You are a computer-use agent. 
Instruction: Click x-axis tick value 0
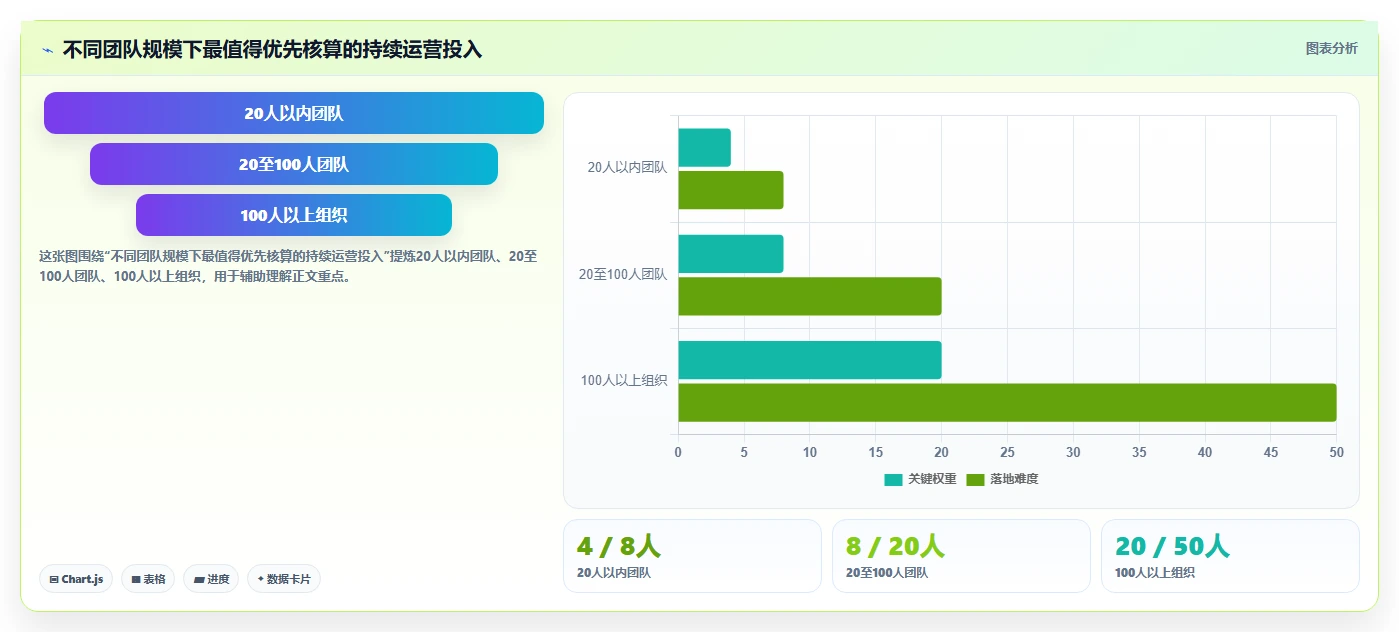(678, 452)
